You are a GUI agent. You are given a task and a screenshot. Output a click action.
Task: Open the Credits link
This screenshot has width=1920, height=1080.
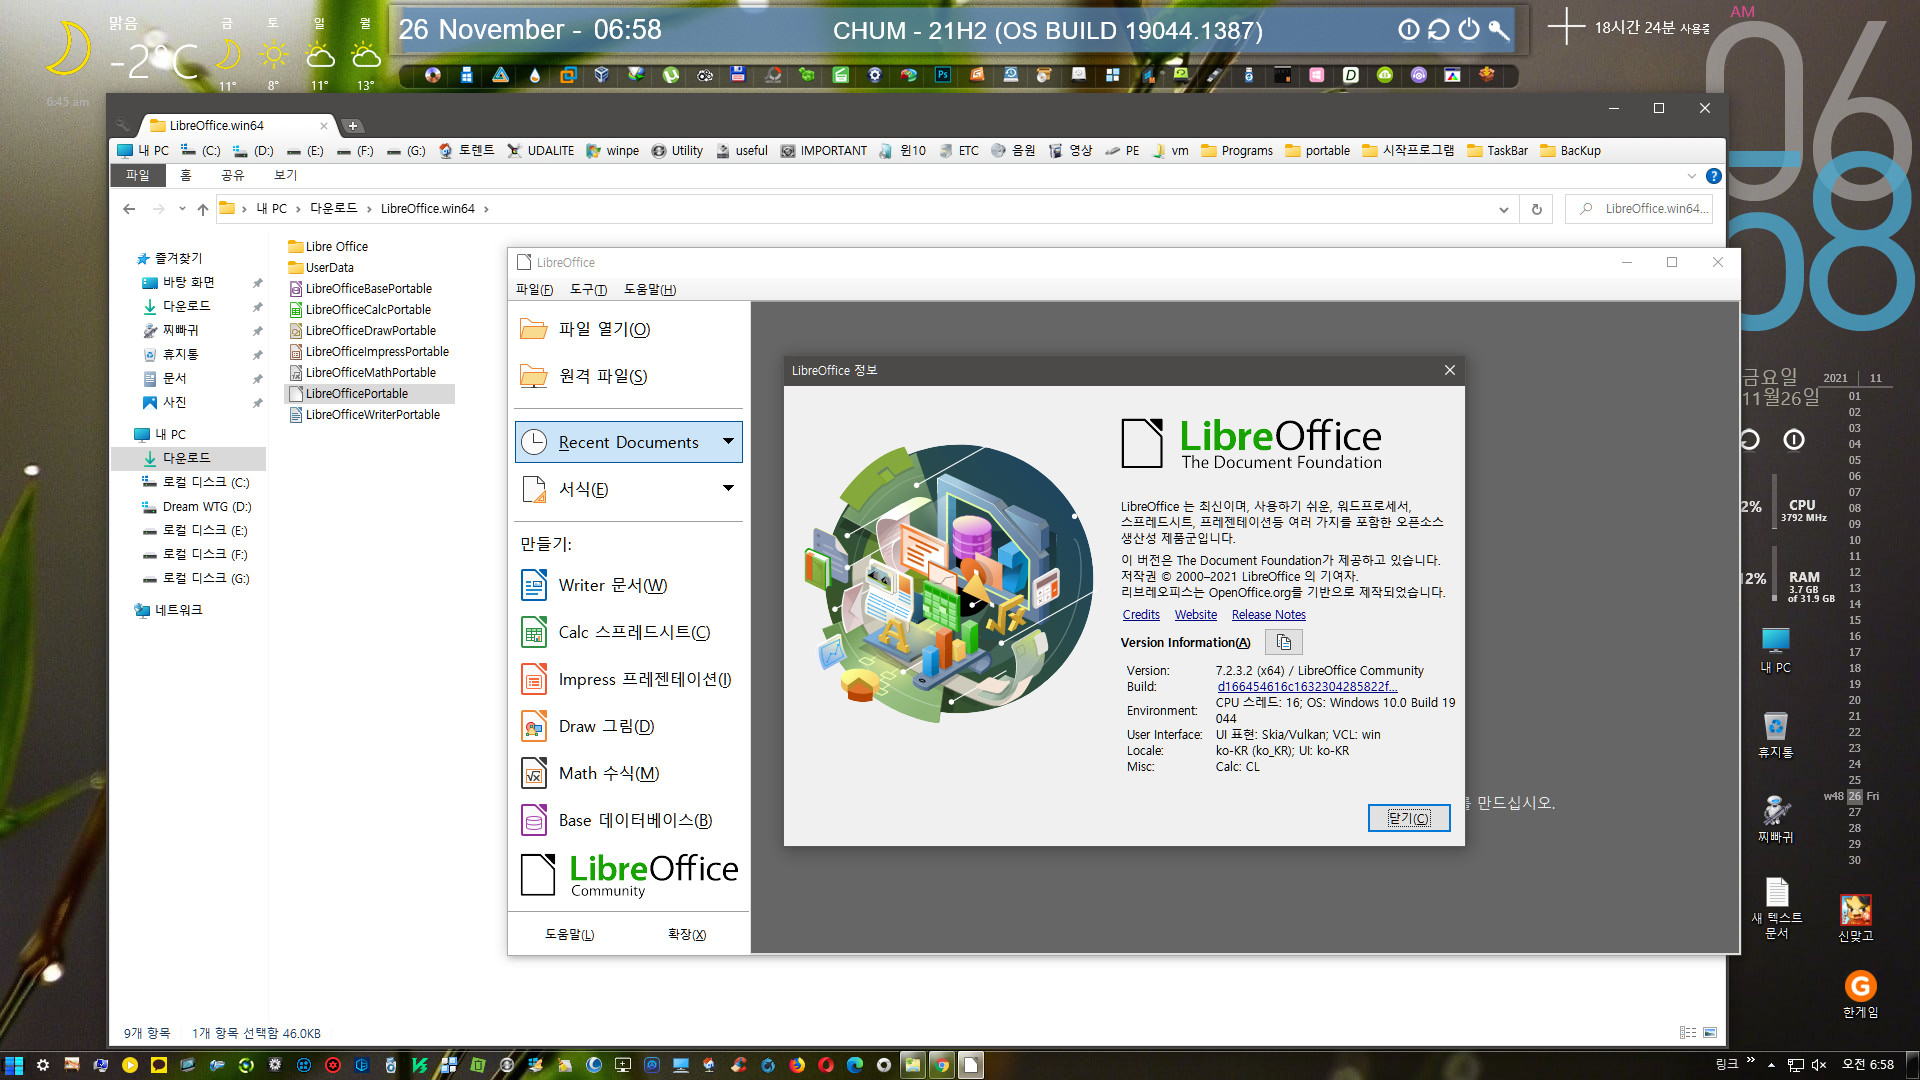[x=1141, y=615]
